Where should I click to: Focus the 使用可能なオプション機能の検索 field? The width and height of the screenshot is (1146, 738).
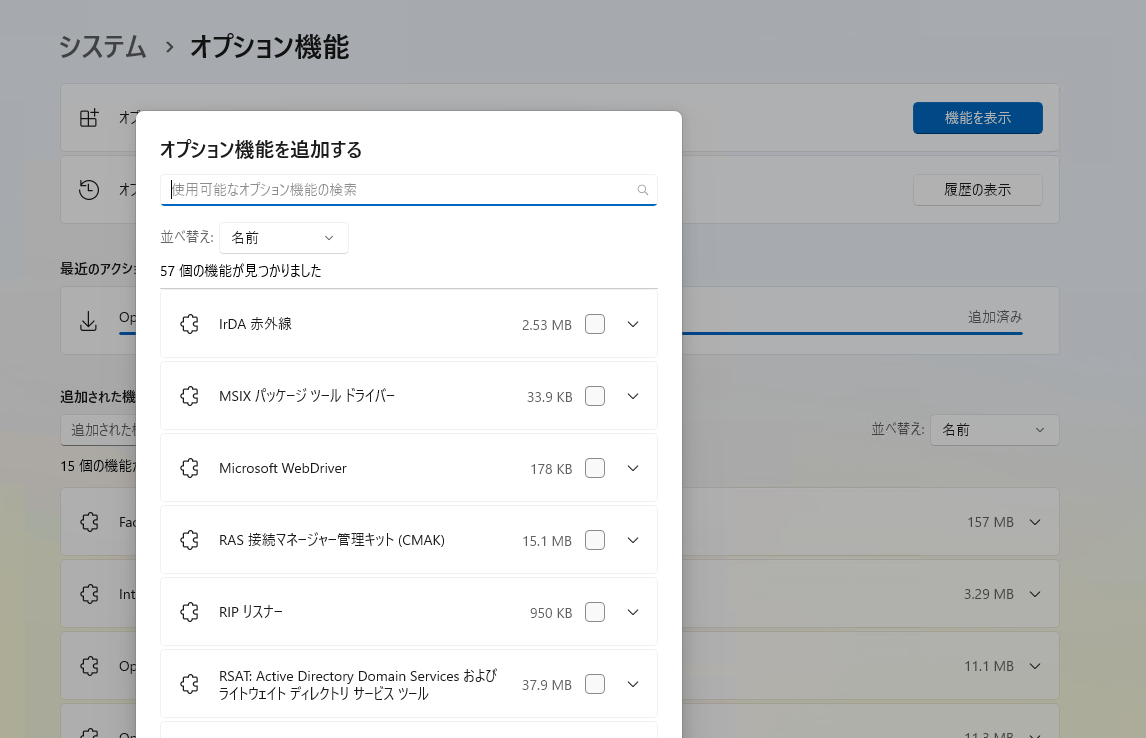click(409, 190)
